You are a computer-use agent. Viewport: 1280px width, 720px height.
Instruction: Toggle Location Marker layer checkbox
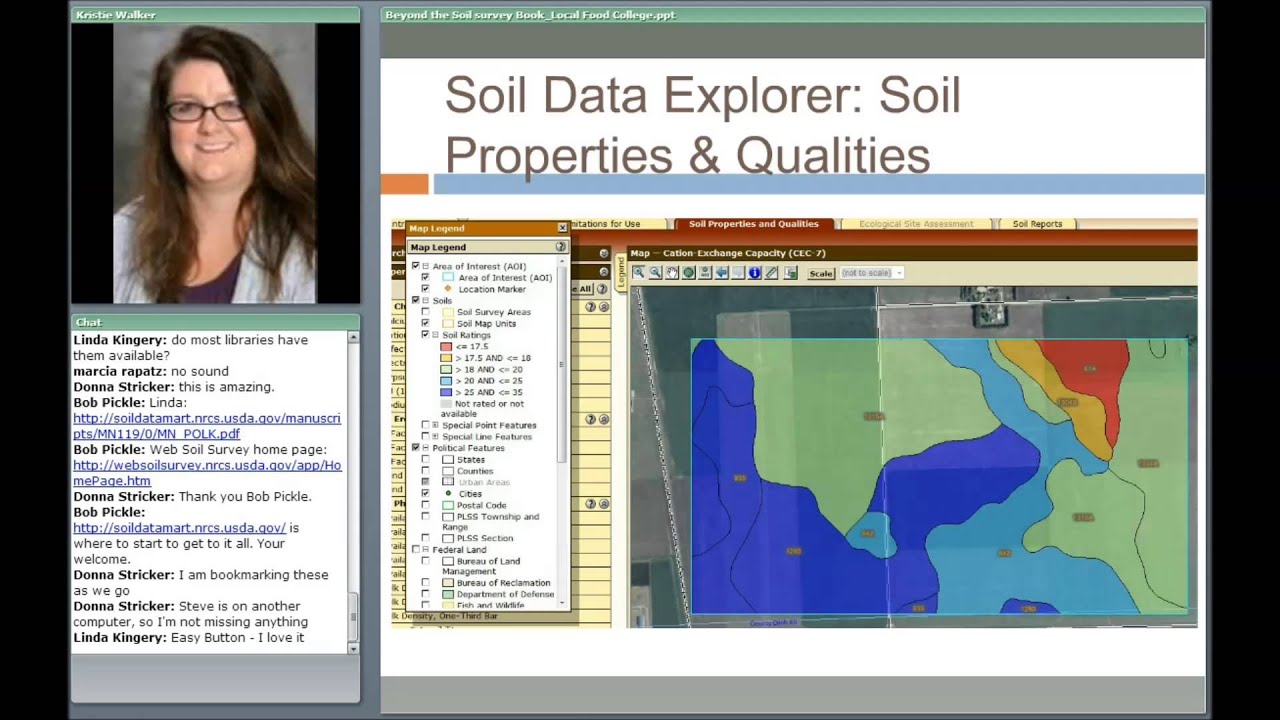(x=425, y=289)
